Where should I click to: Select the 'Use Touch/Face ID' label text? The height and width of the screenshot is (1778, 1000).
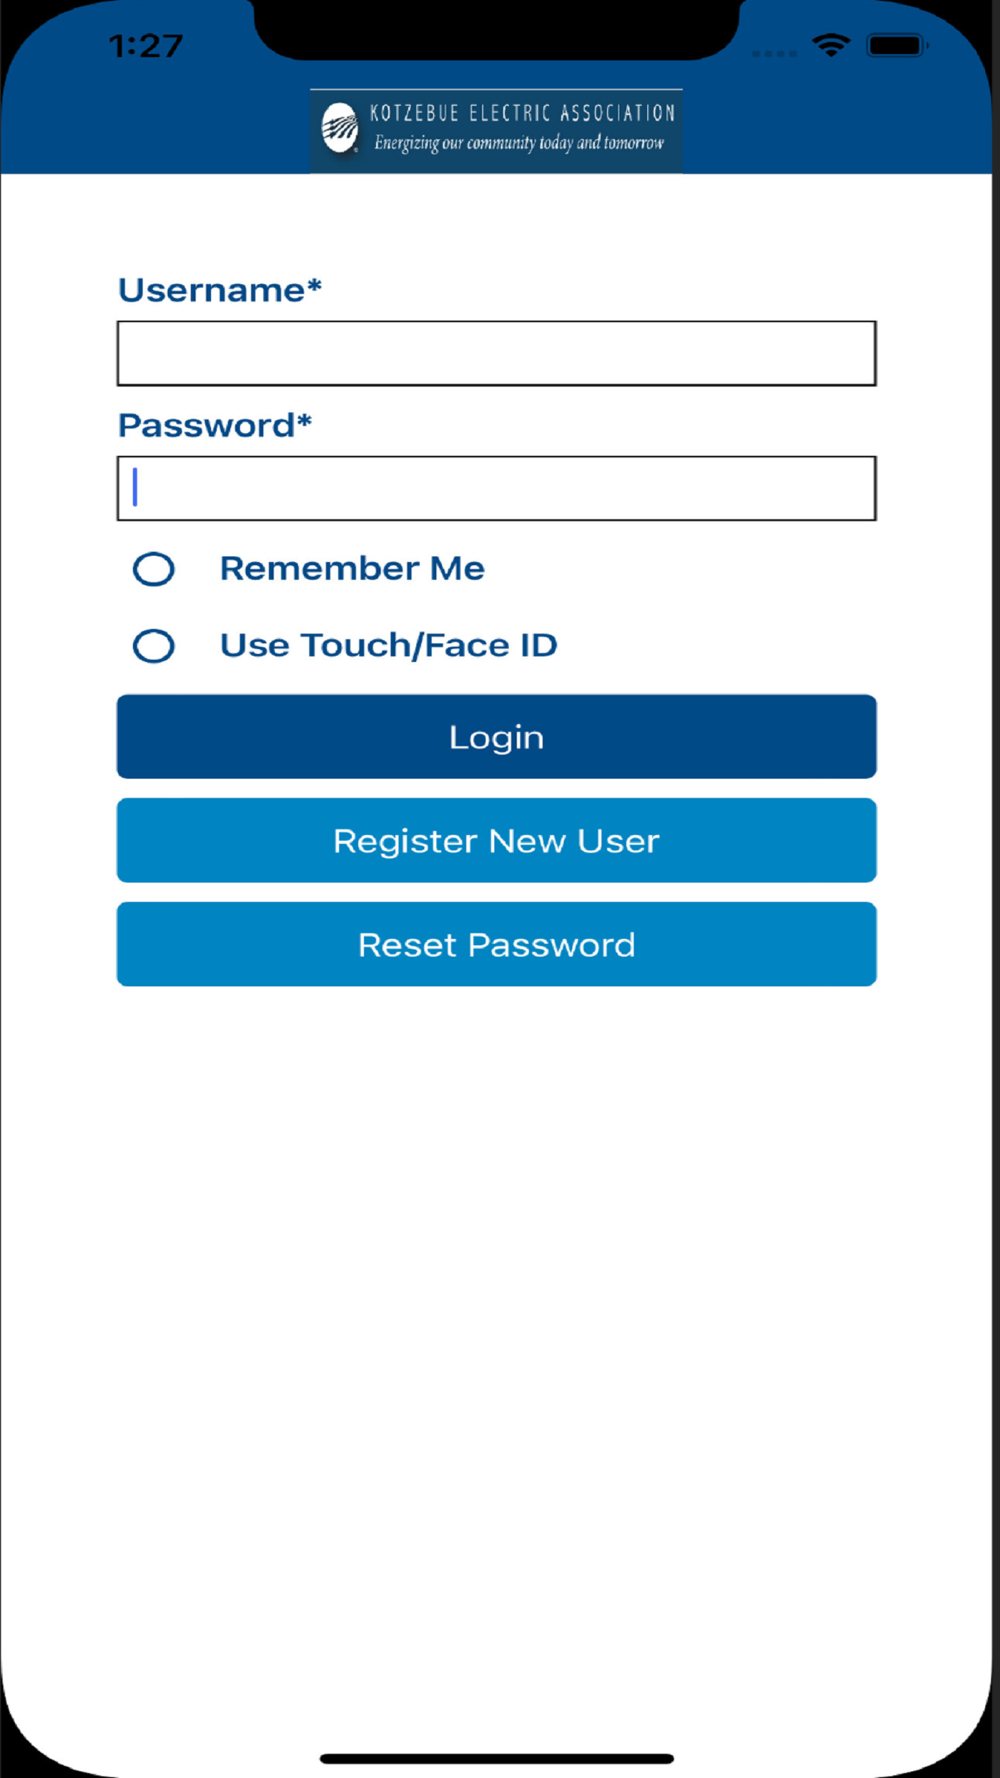389,645
